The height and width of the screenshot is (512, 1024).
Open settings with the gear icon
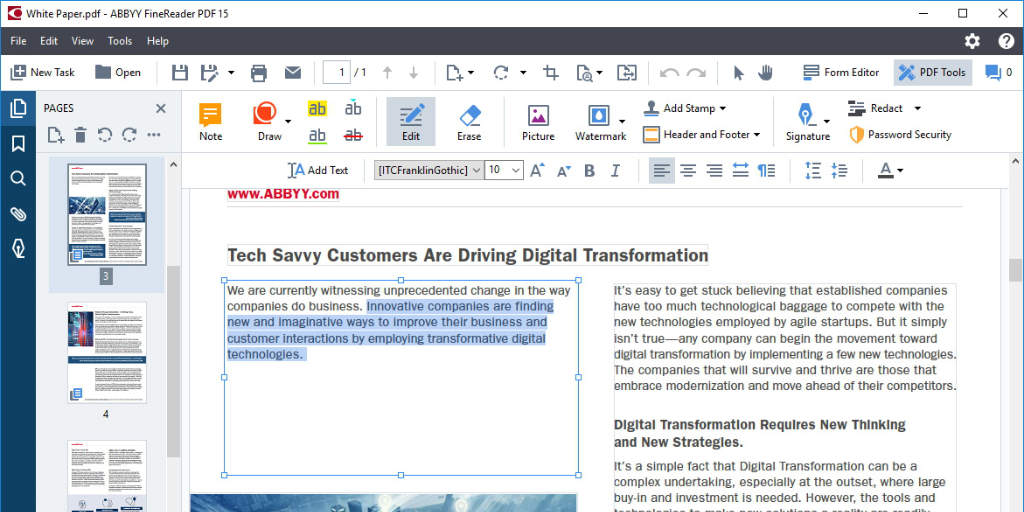coord(972,41)
